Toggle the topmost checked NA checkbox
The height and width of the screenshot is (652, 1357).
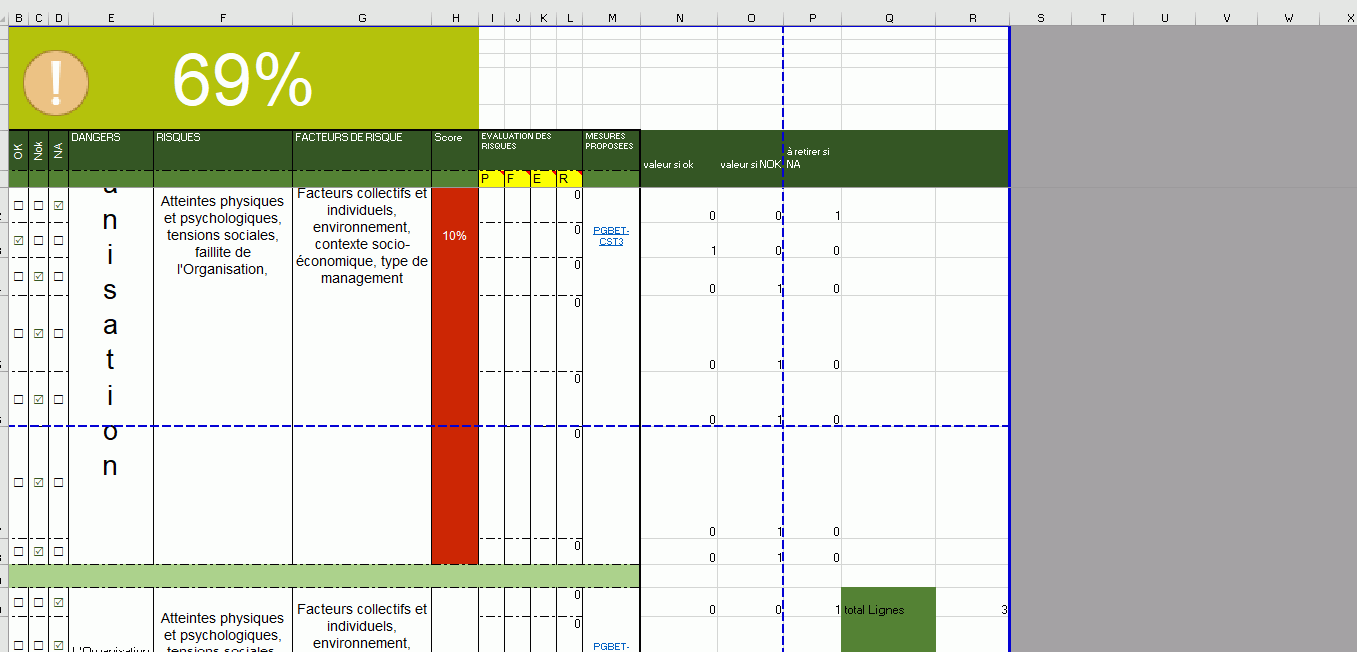point(59,206)
